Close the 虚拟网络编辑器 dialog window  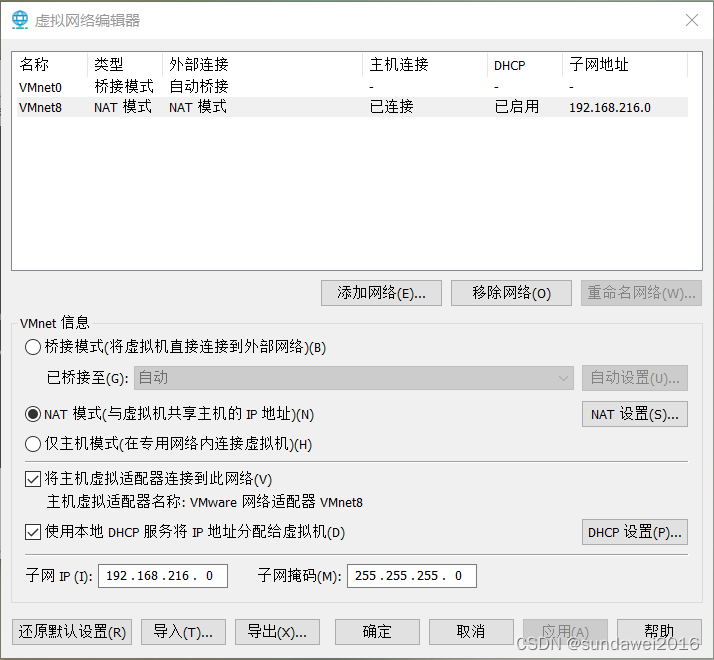click(692, 20)
